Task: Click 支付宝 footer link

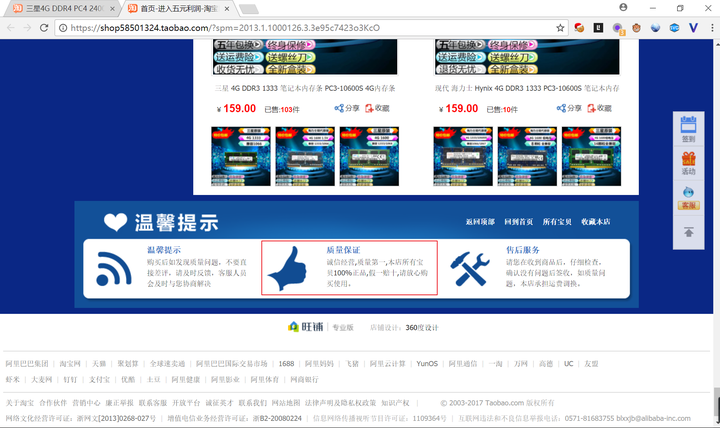Action: pos(99,379)
